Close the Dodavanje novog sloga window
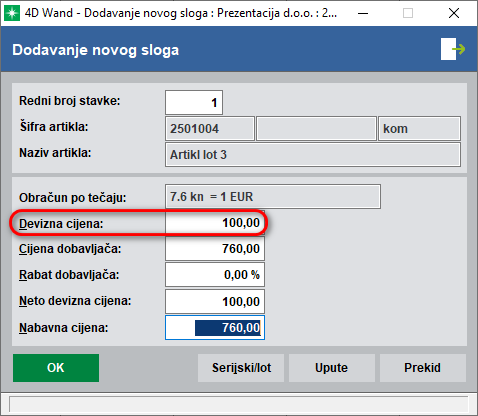The image size is (478, 416). click(454, 13)
